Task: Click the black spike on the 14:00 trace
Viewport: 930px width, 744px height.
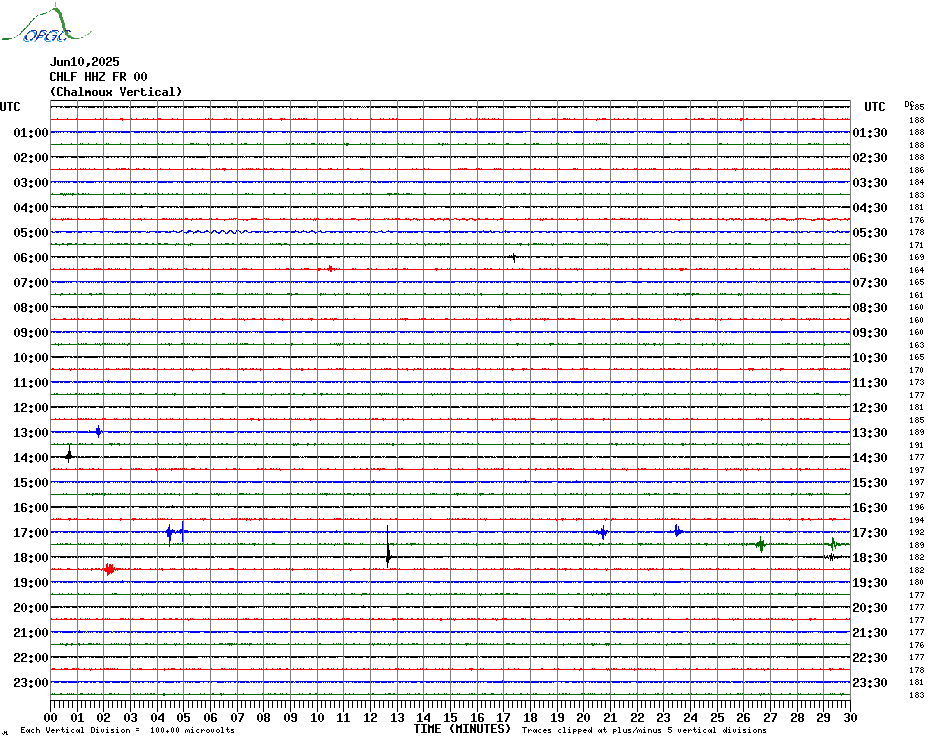Action: pyautogui.click(x=69, y=455)
